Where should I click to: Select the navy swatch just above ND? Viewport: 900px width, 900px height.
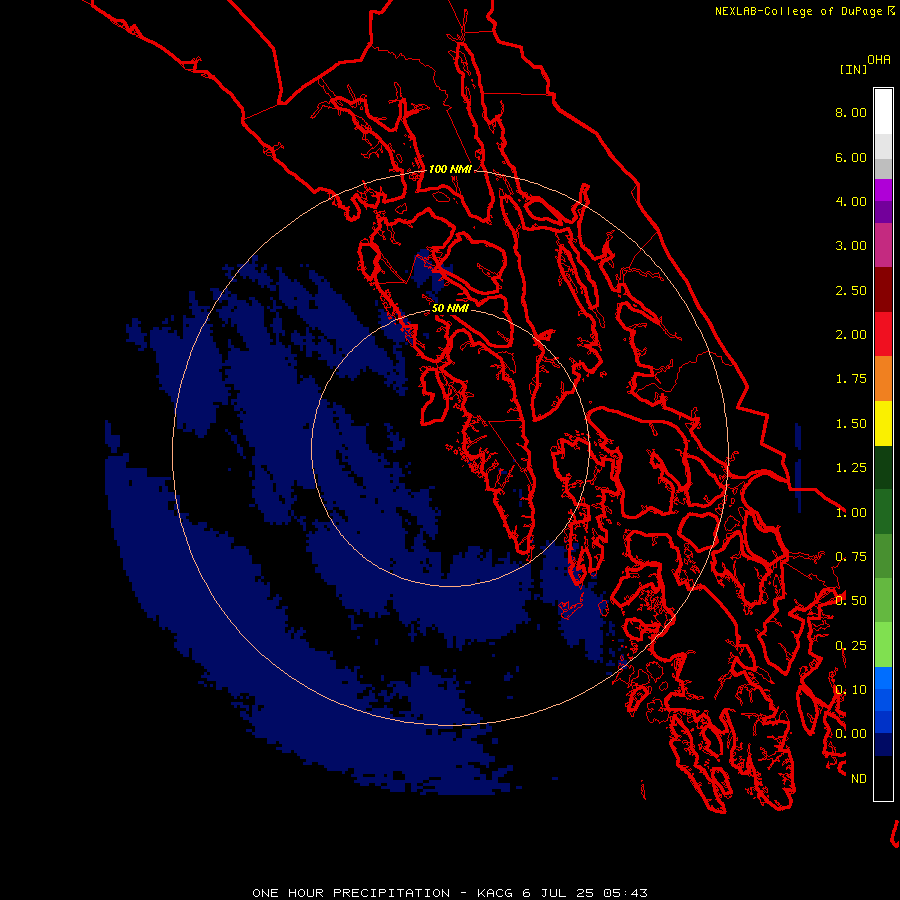click(x=883, y=744)
